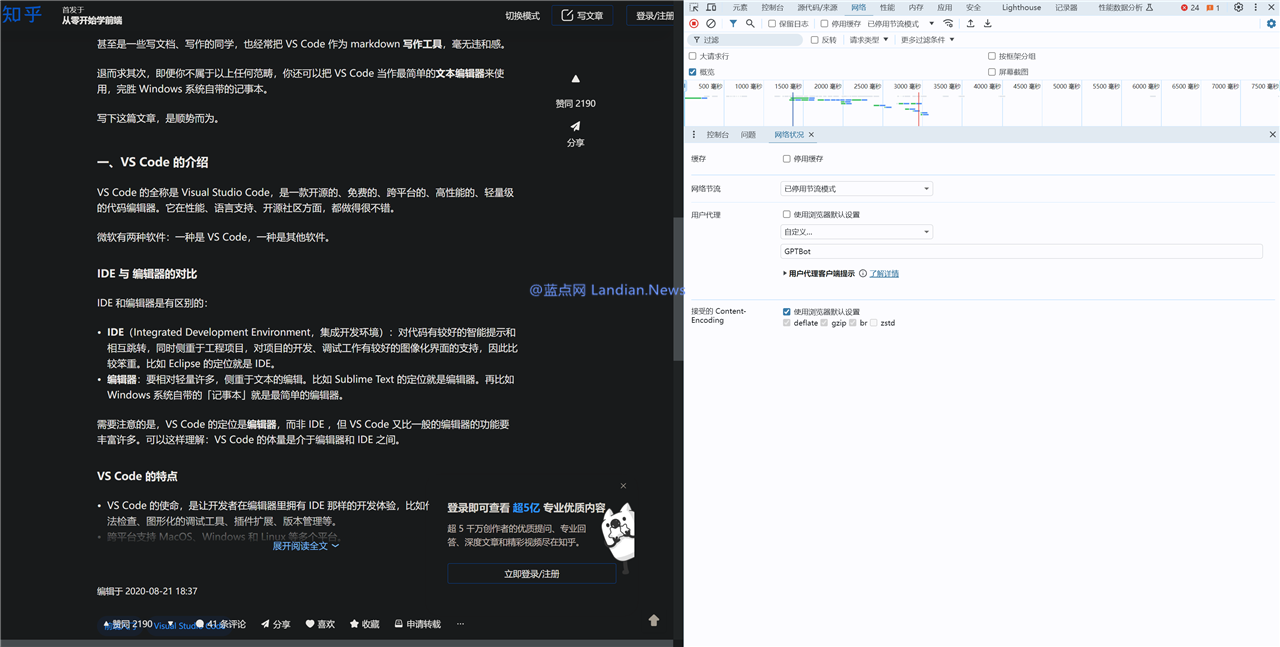
Task: Click 收藏 star in bottom action bar
Action: coord(364,624)
